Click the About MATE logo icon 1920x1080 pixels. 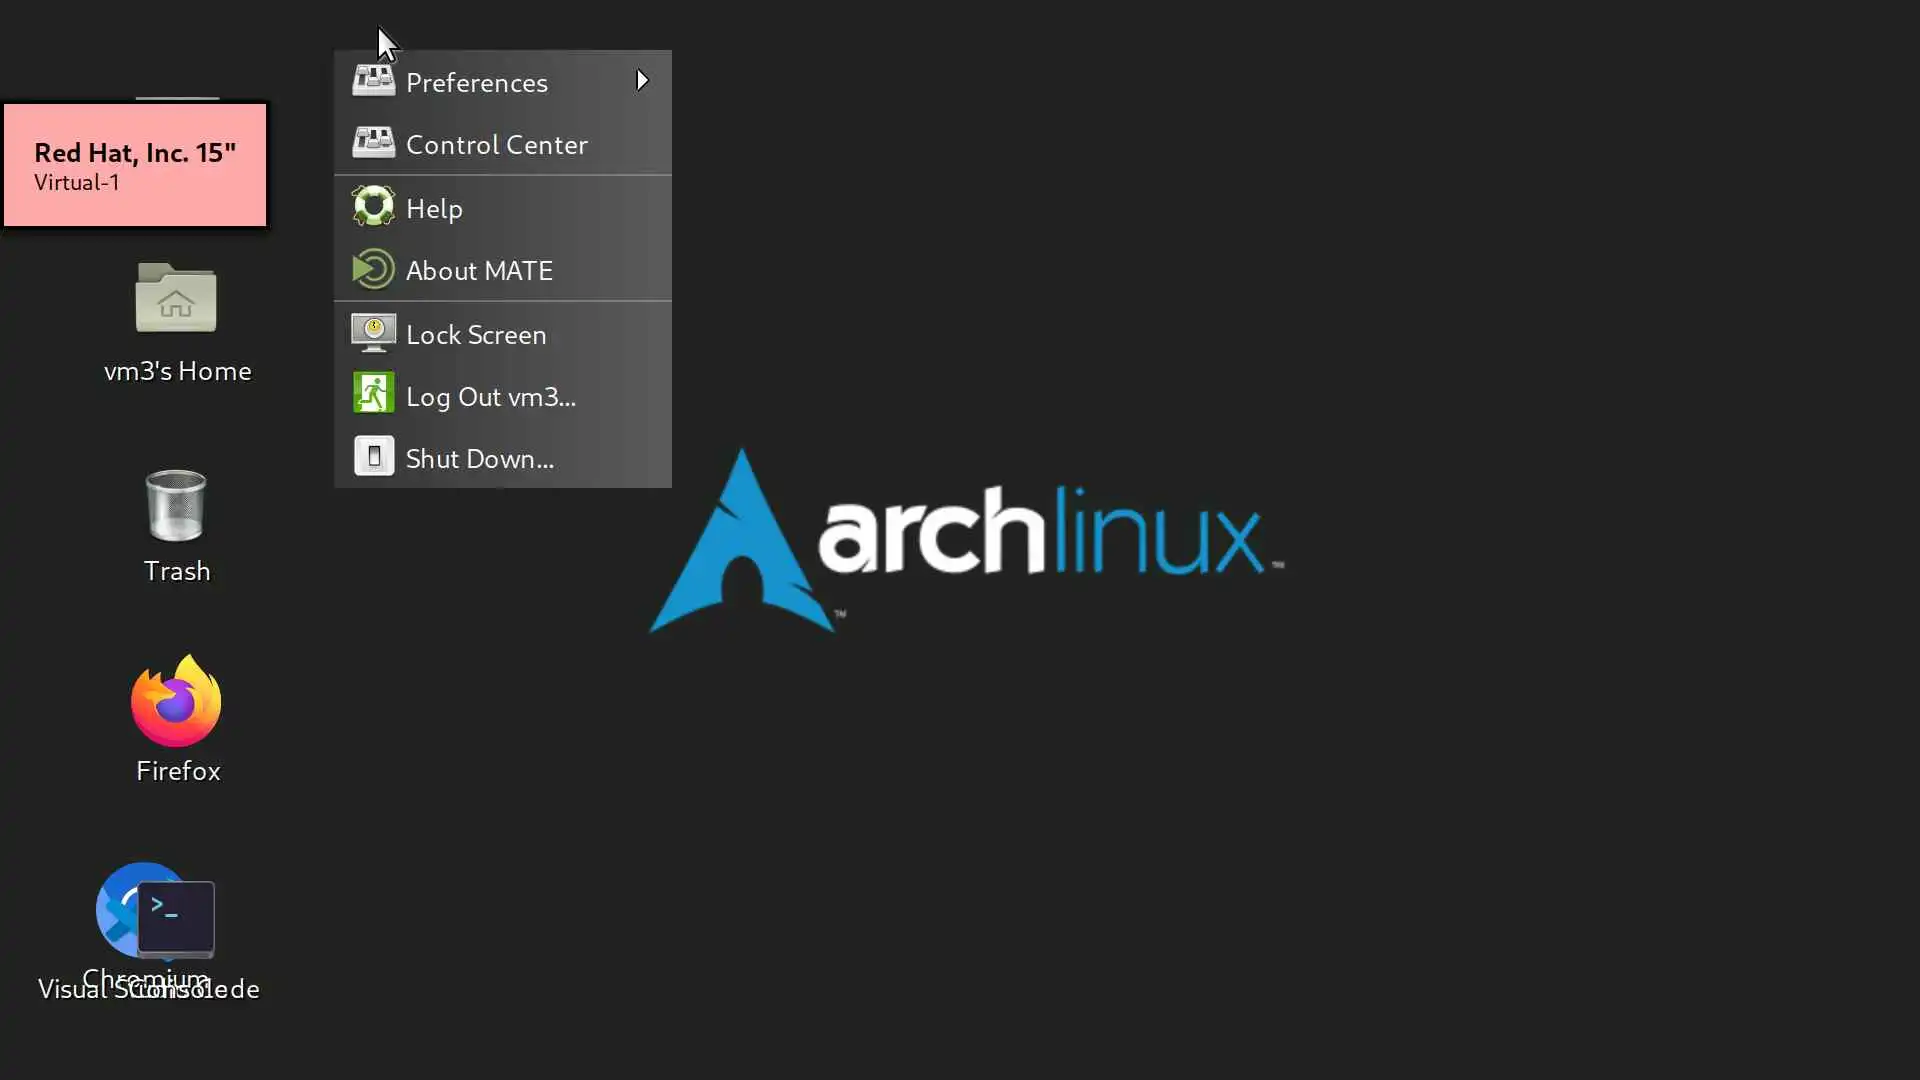pyautogui.click(x=373, y=270)
